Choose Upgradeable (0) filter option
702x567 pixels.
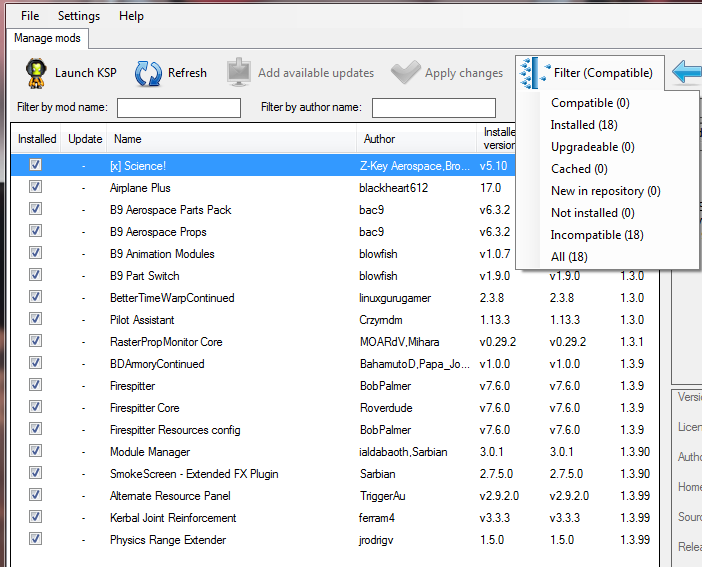(x=593, y=147)
